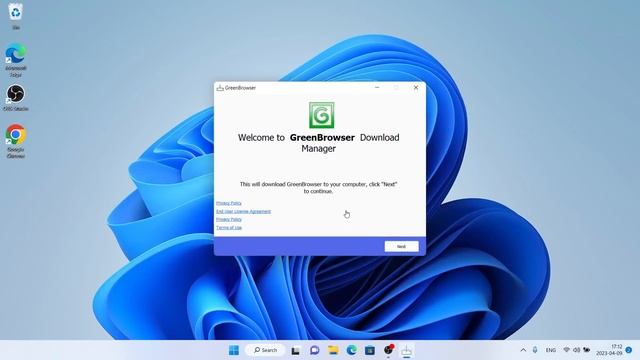Open the Wi-Fi network tray icon
This screenshot has width=640, height=360.
[x=567, y=350]
